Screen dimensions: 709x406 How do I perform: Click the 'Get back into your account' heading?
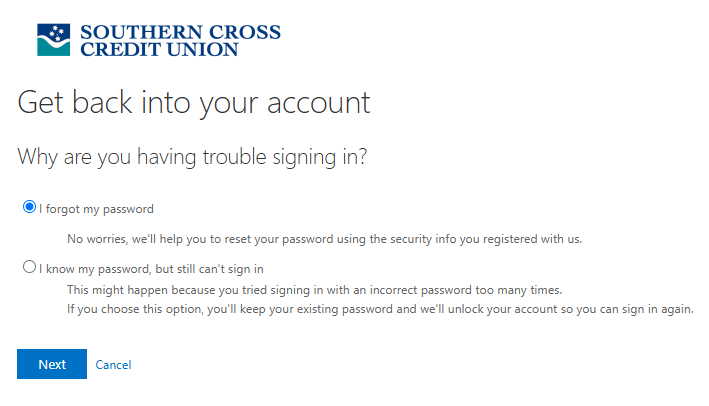click(x=194, y=103)
